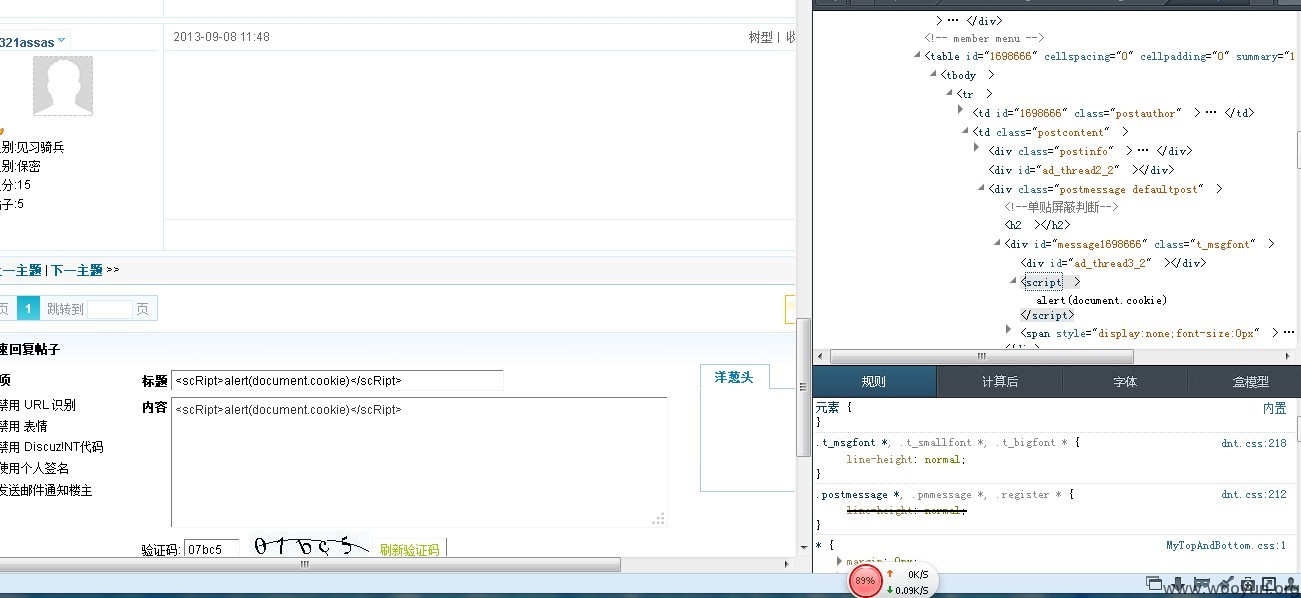Click page number 1 button
Viewport: 1301px width, 598px height.
[x=28, y=309]
